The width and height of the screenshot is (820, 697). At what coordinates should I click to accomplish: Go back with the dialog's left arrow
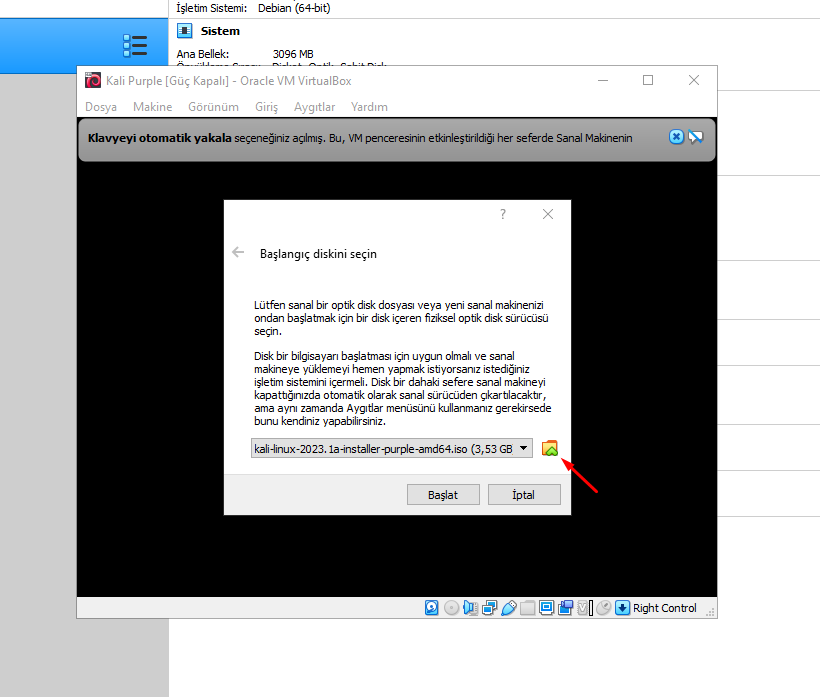pos(238,253)
